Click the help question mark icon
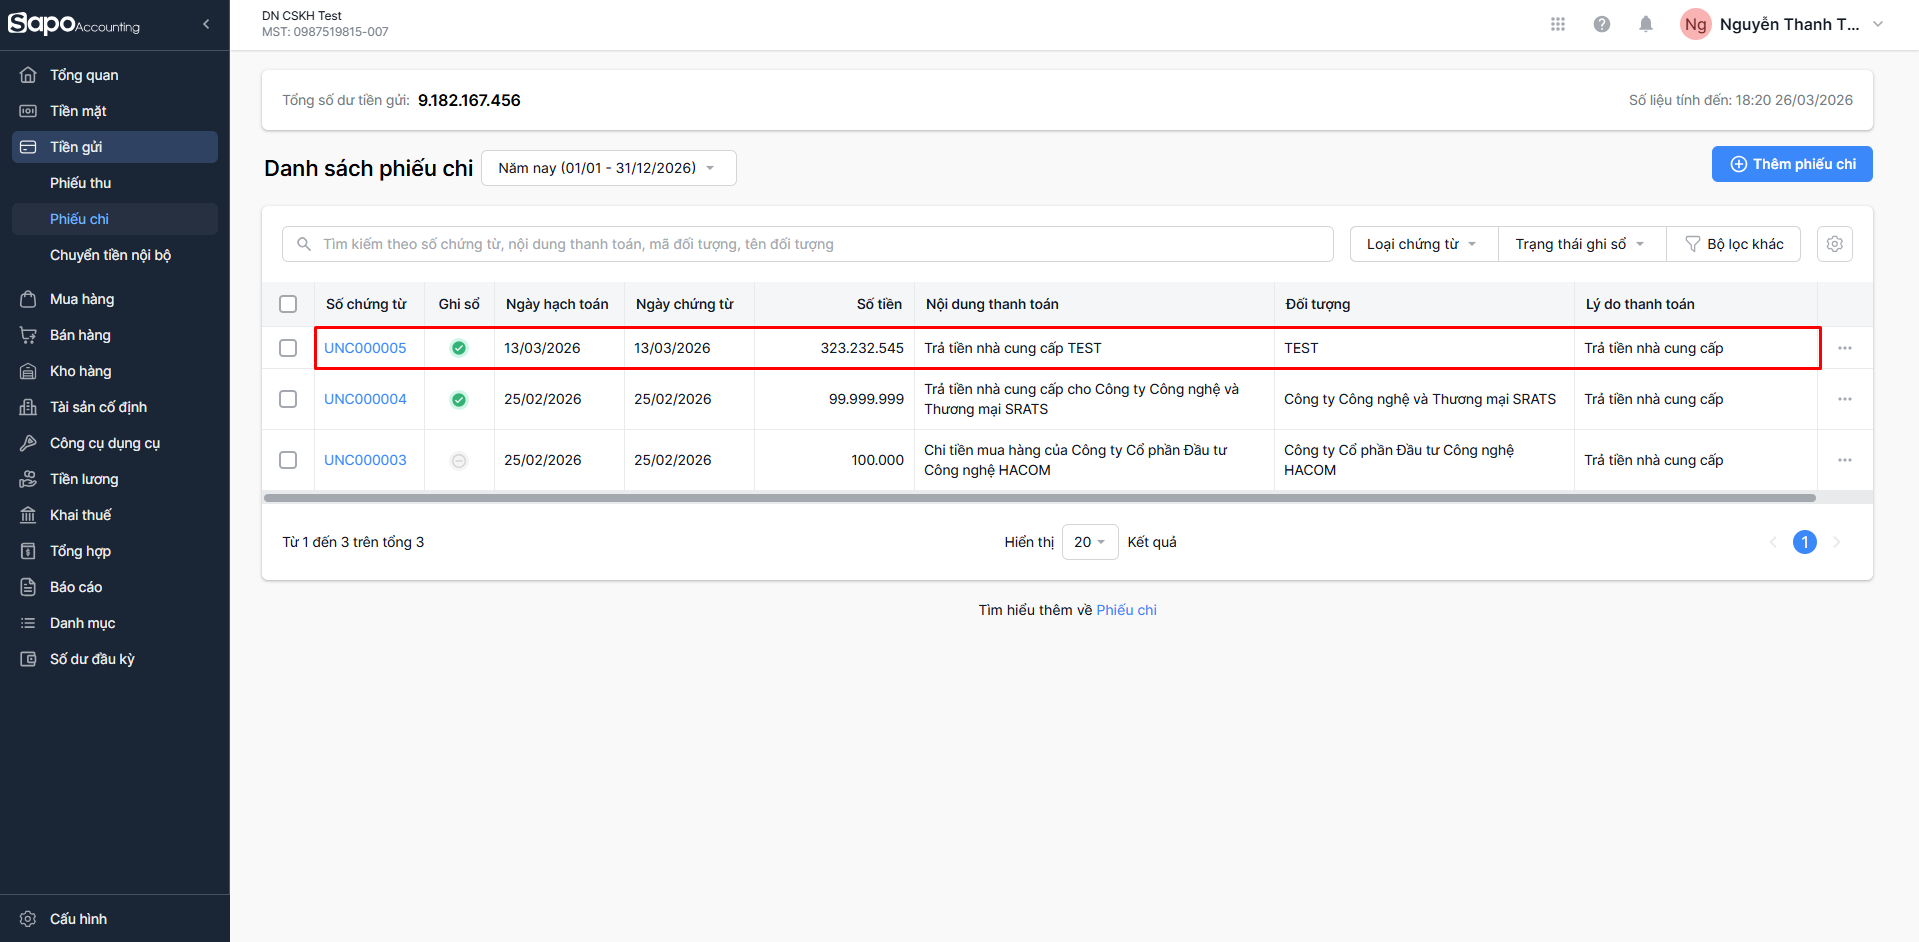Screen dimensions: 1919x942 click(1601, 24)
